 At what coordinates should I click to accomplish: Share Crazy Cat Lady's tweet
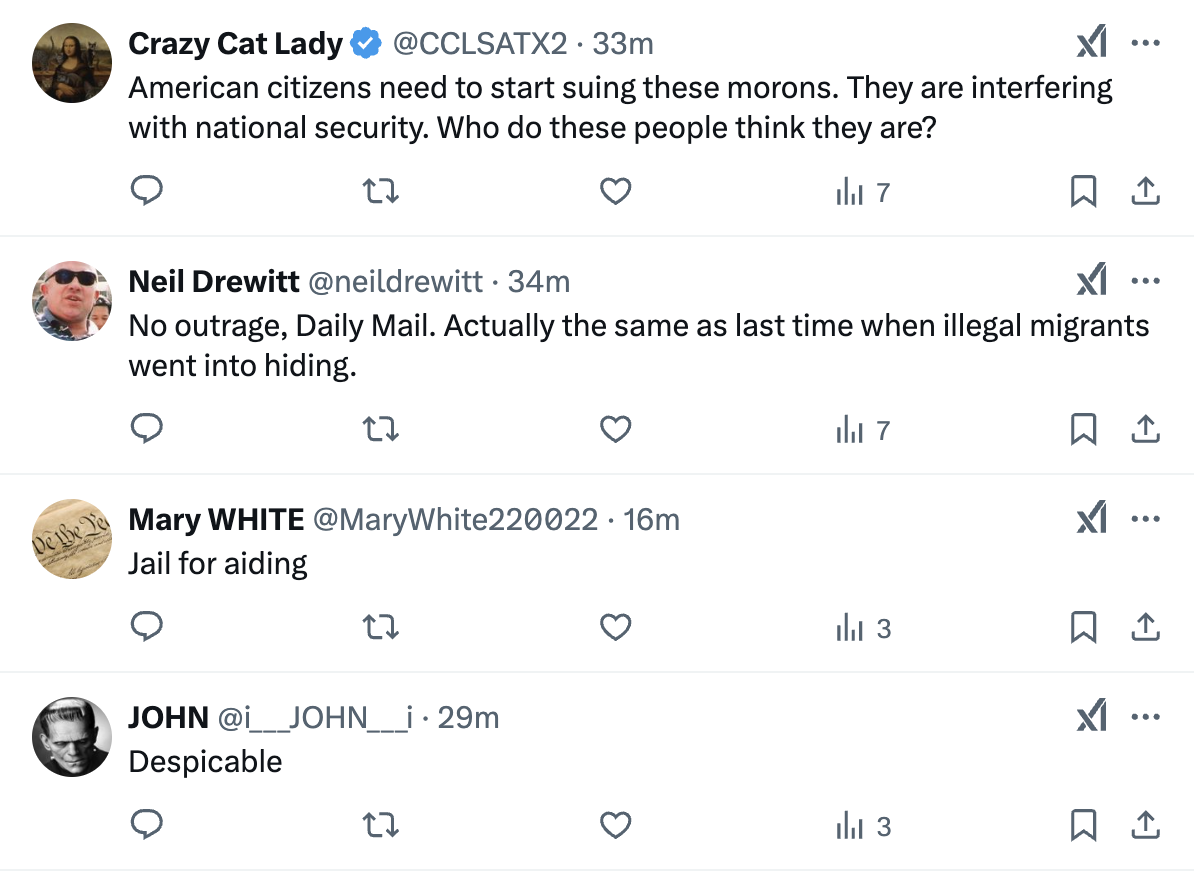[x=1145, y=191]
